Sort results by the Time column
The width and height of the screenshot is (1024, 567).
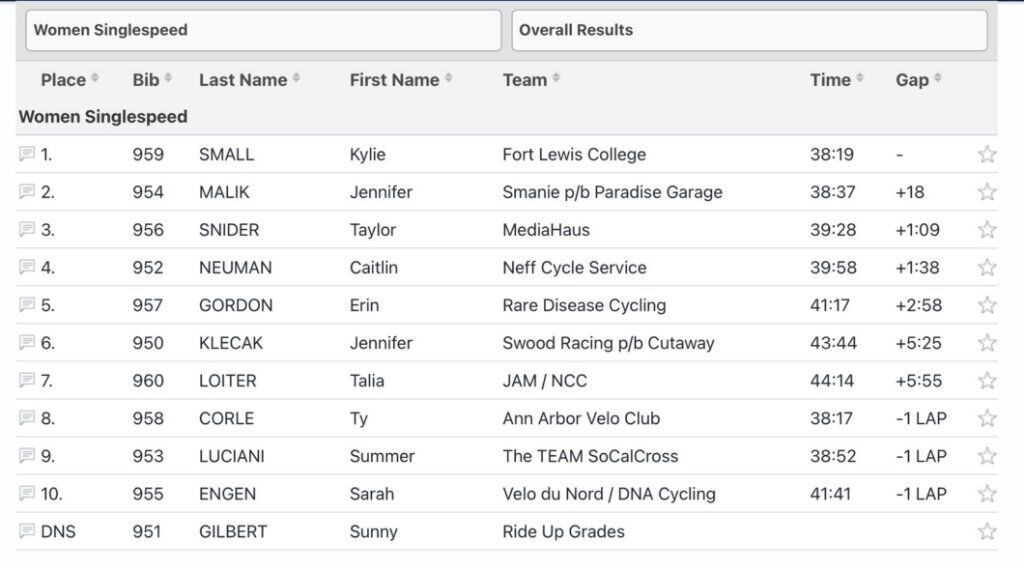pos(837,80)
